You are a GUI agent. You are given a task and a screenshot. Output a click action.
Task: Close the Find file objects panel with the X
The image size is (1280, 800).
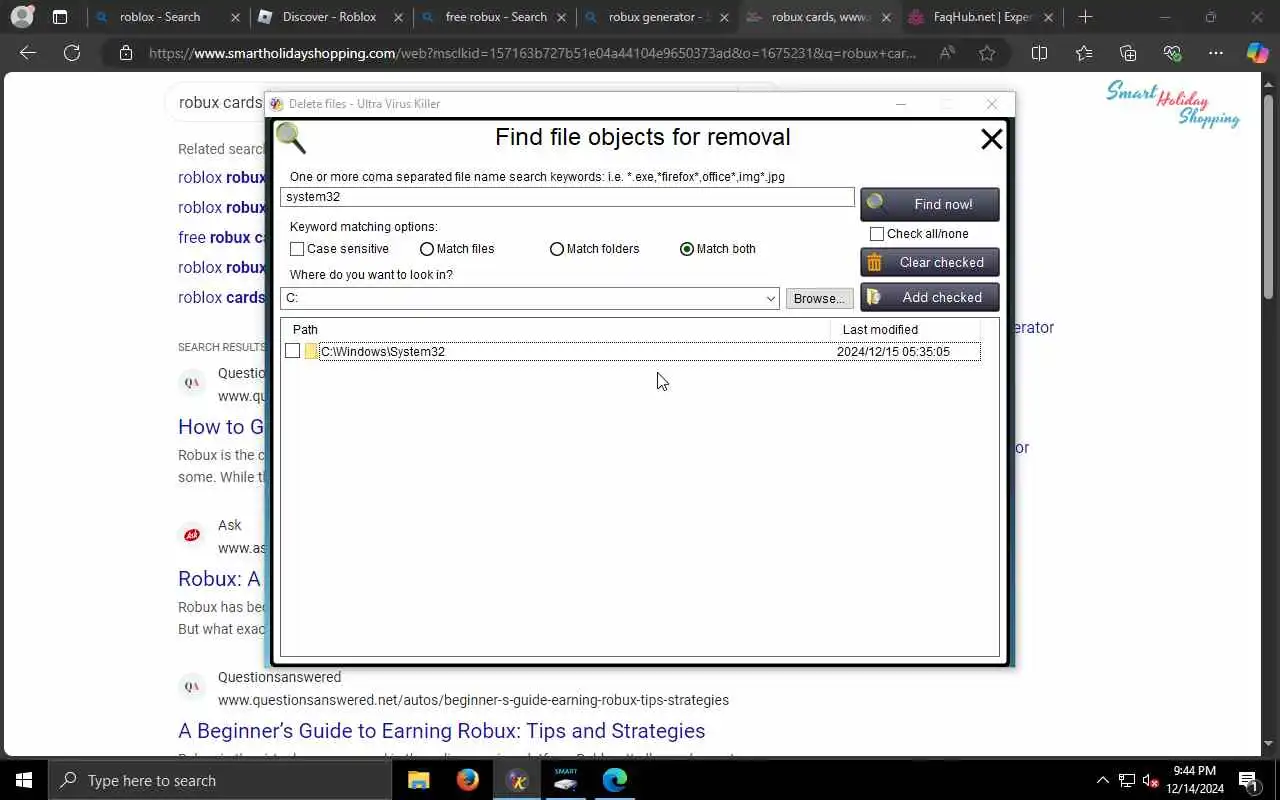[x=991, y=139]
